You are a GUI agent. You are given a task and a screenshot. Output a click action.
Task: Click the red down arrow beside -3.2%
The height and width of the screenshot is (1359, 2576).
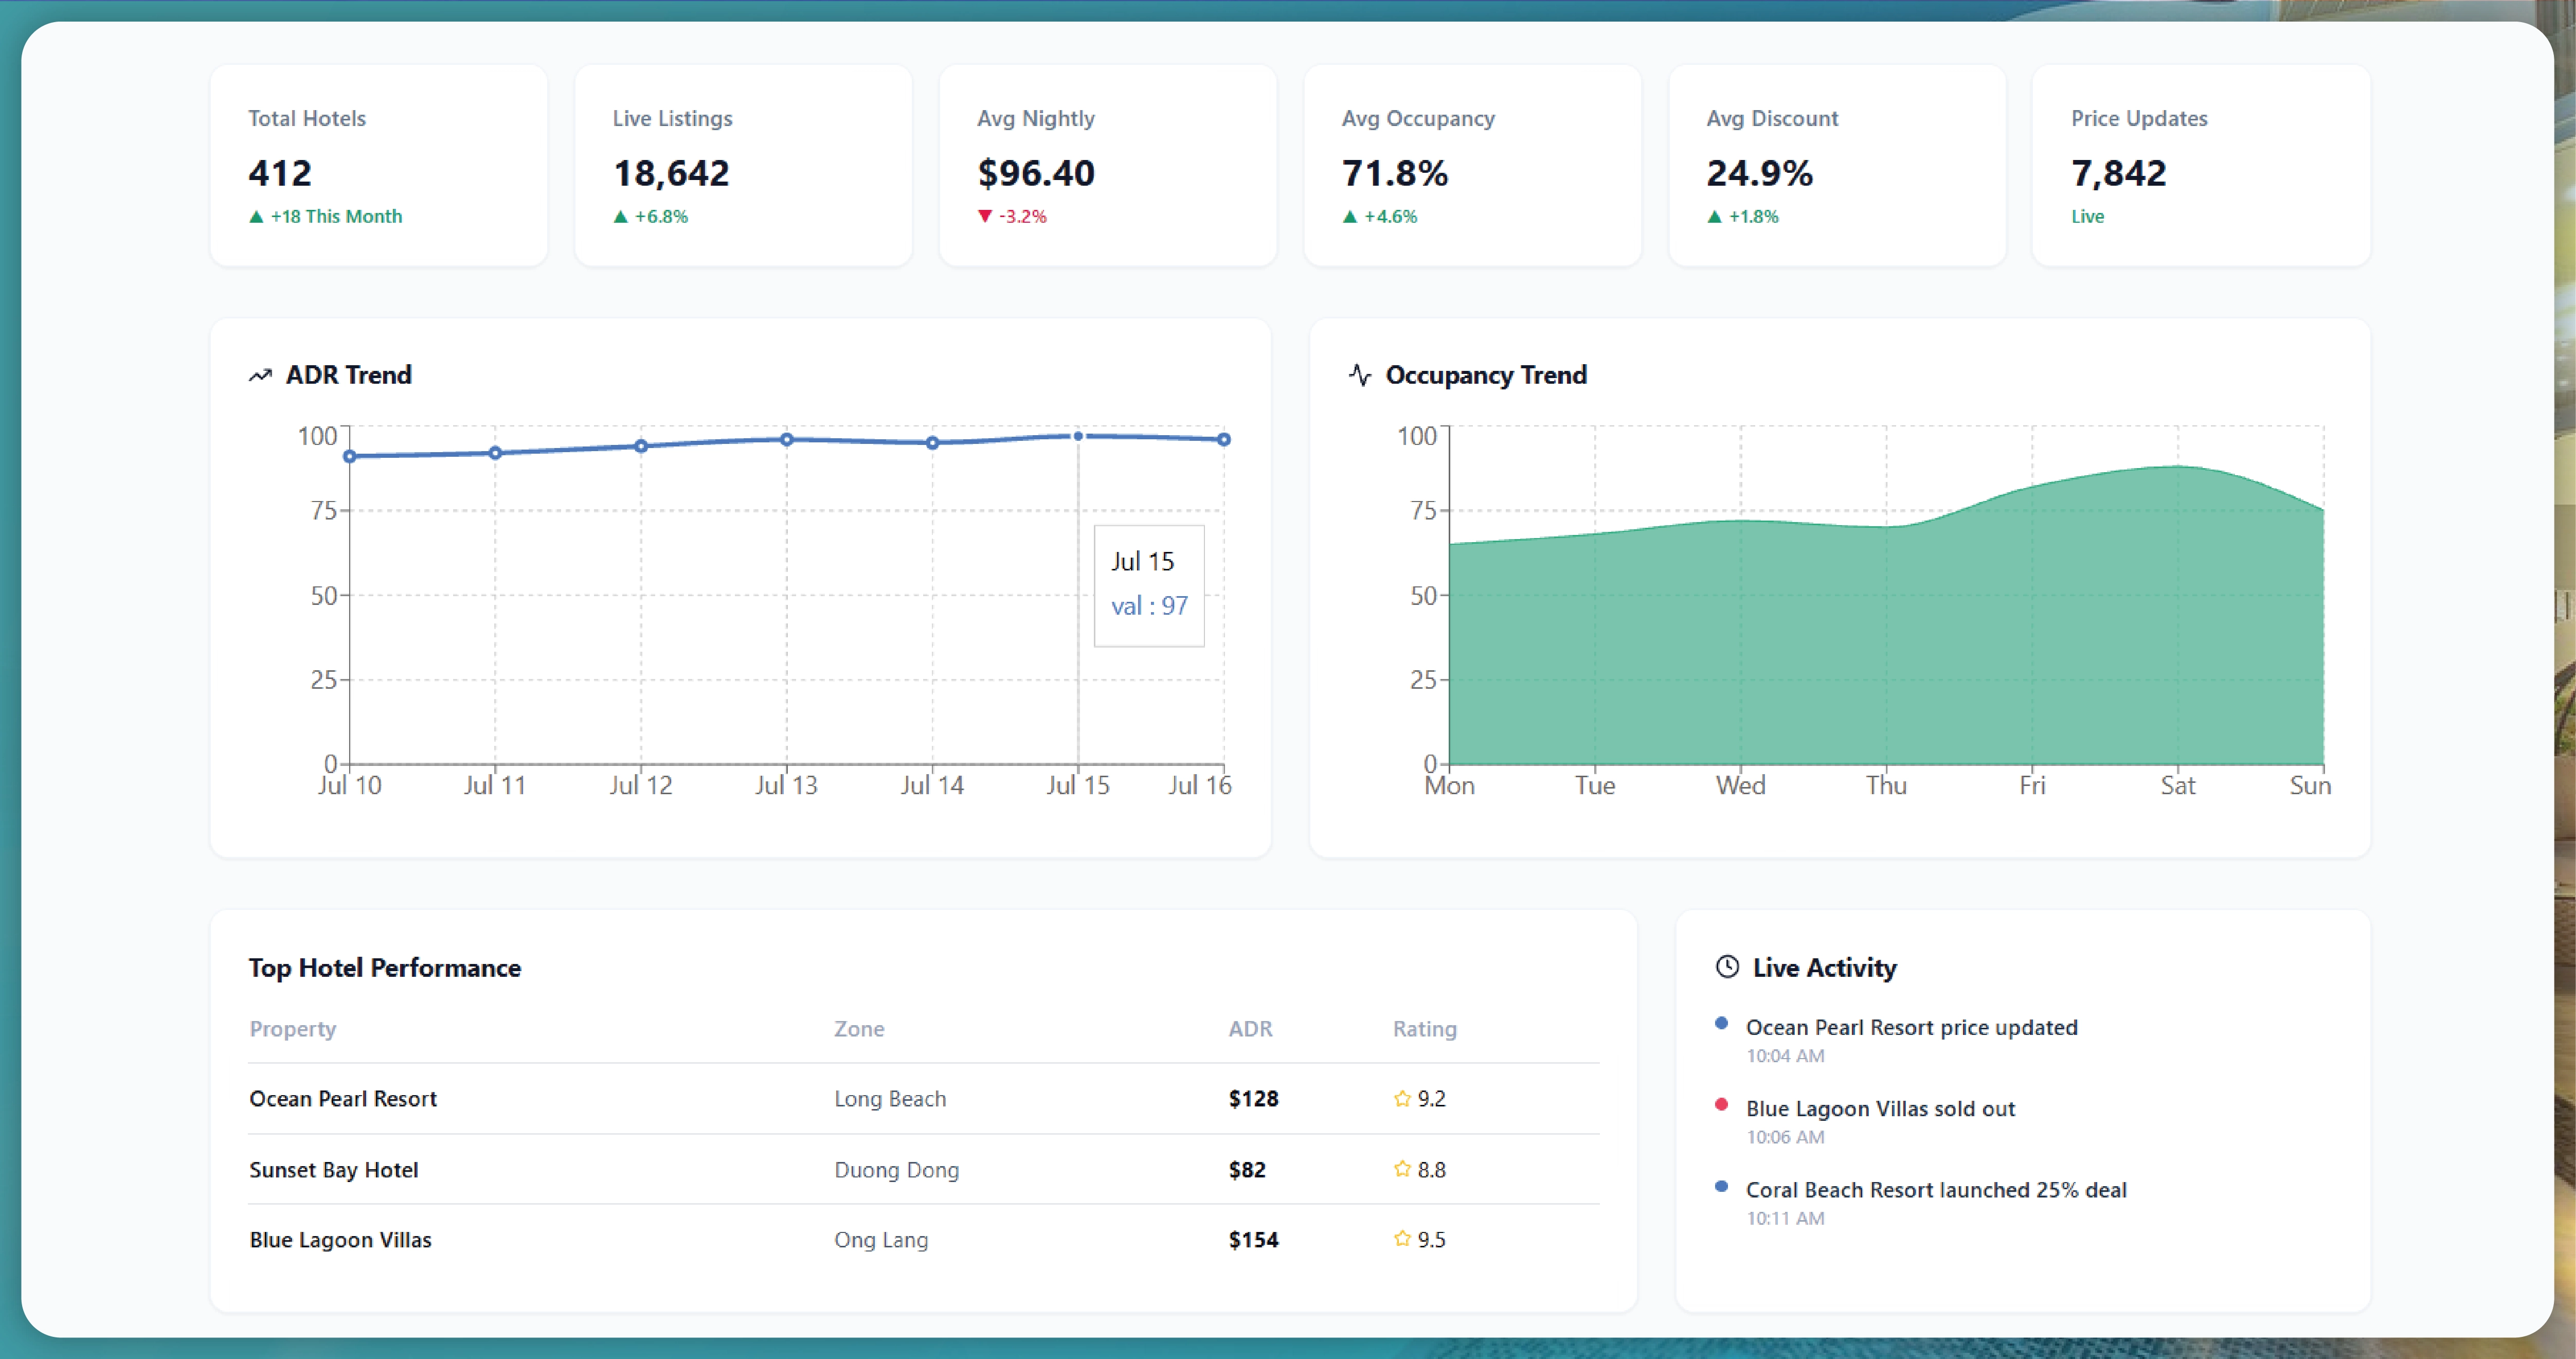point(985,216)
